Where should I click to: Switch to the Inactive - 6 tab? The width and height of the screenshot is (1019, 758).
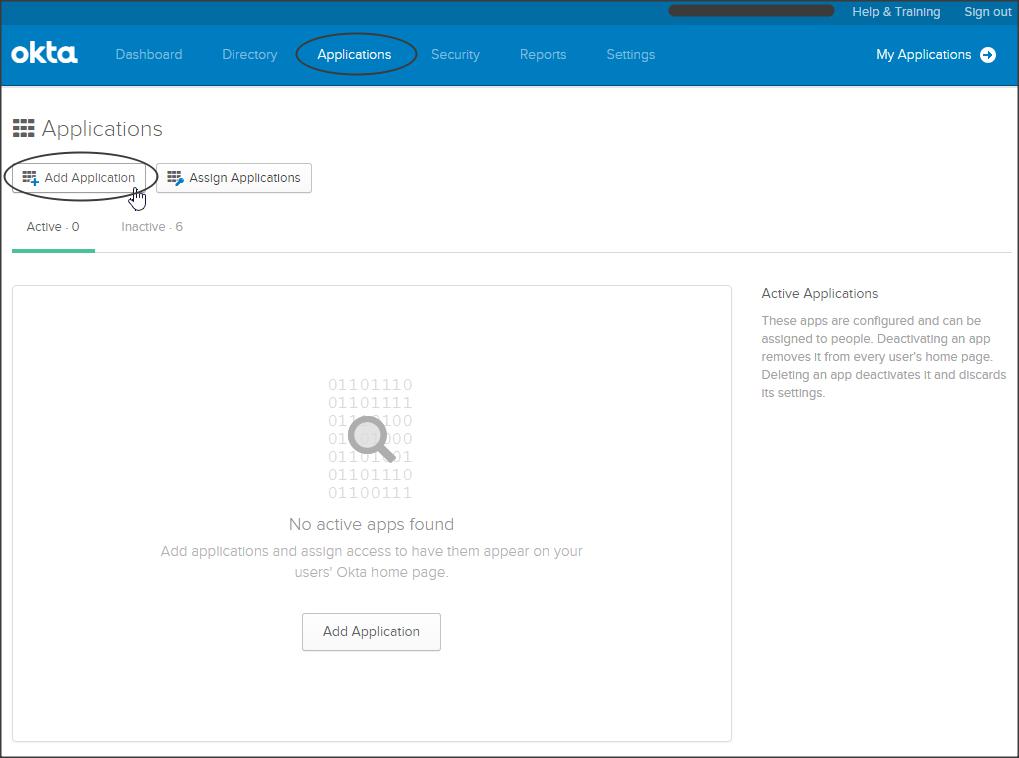152,227
